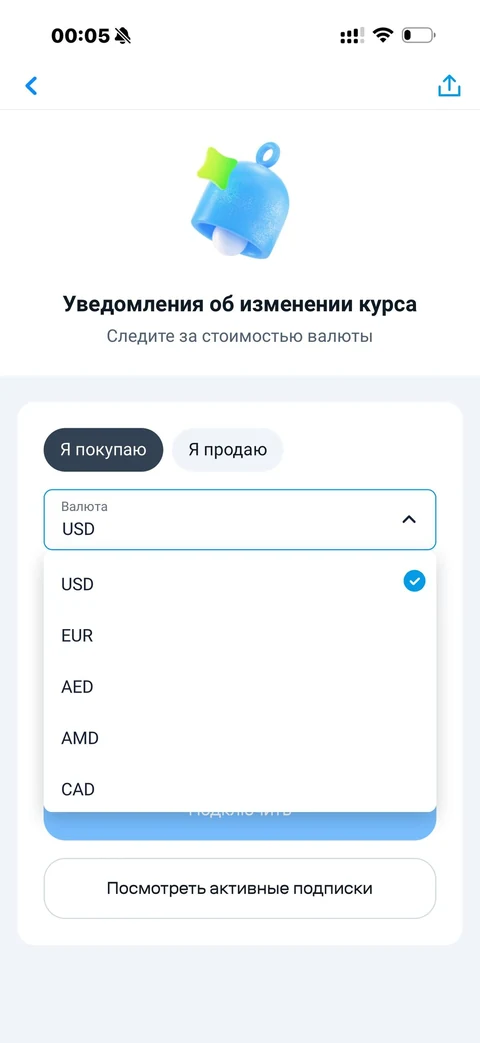Tap the share icon at top right

point(449,86)
